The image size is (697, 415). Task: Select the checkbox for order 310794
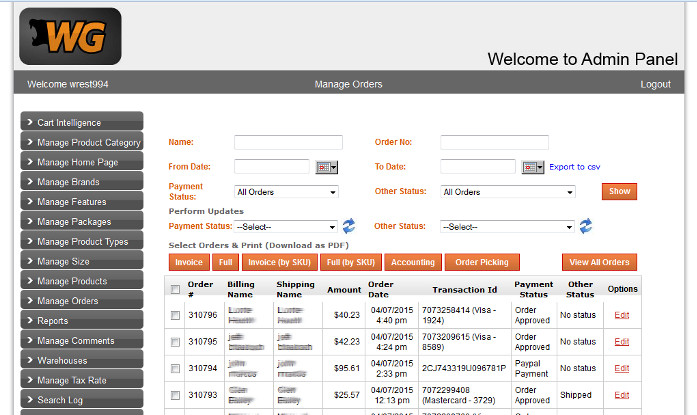176,368
